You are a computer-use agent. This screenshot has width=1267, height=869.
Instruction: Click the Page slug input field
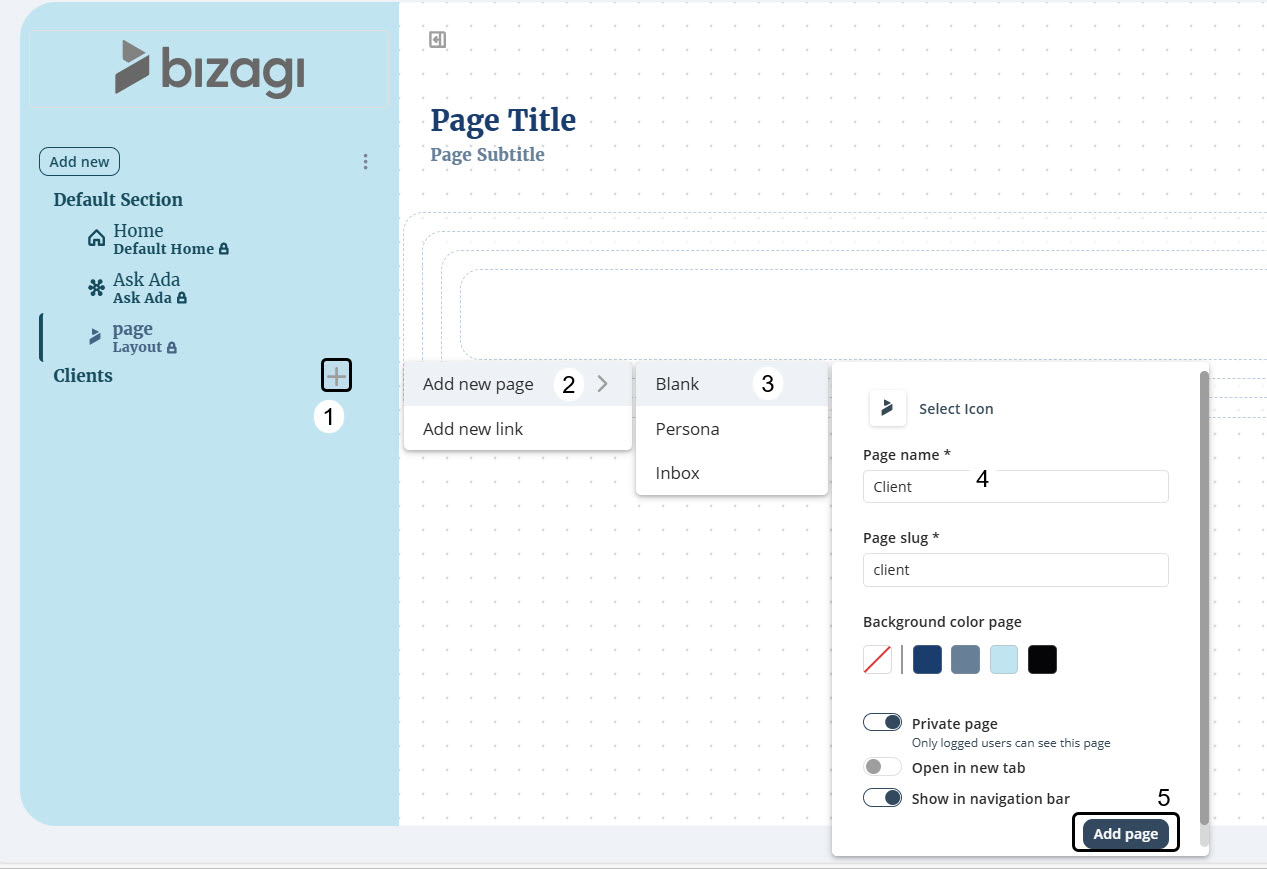point(1015,570)
